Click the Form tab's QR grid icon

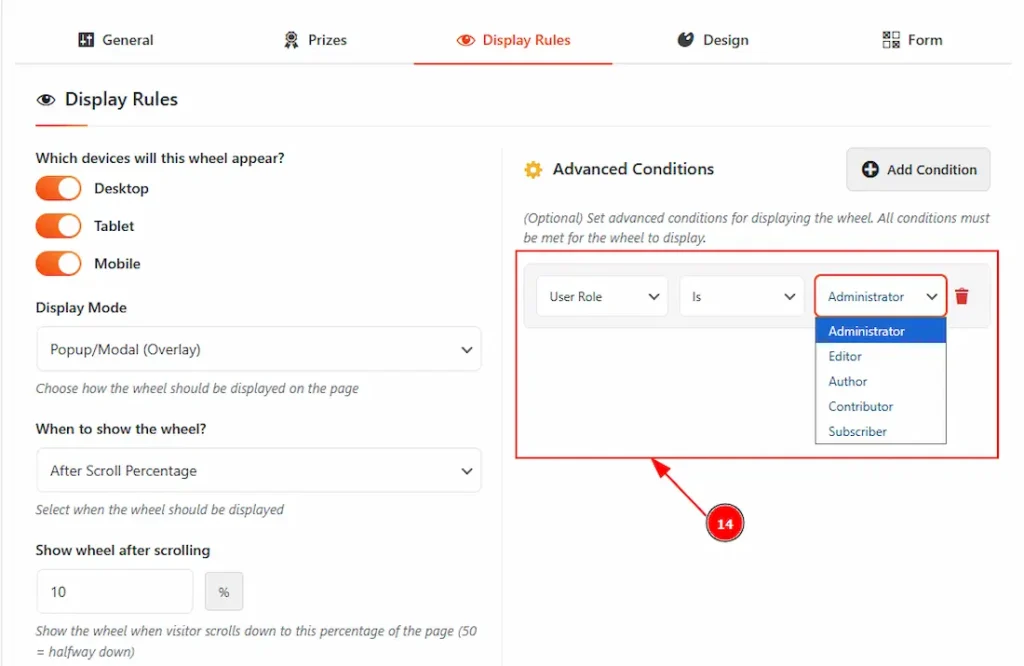pyautogui.click(x=891, y=40)
